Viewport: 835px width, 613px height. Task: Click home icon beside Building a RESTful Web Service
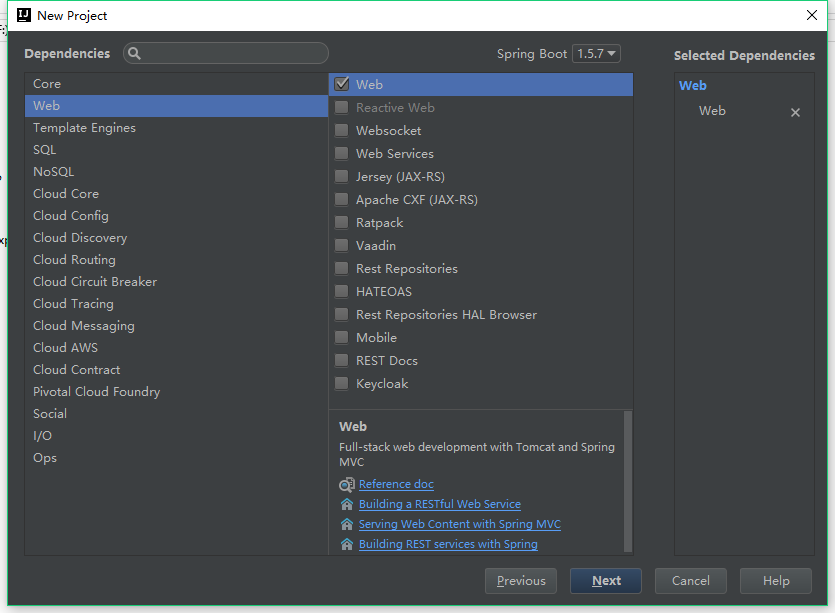(x=346, y=504)
